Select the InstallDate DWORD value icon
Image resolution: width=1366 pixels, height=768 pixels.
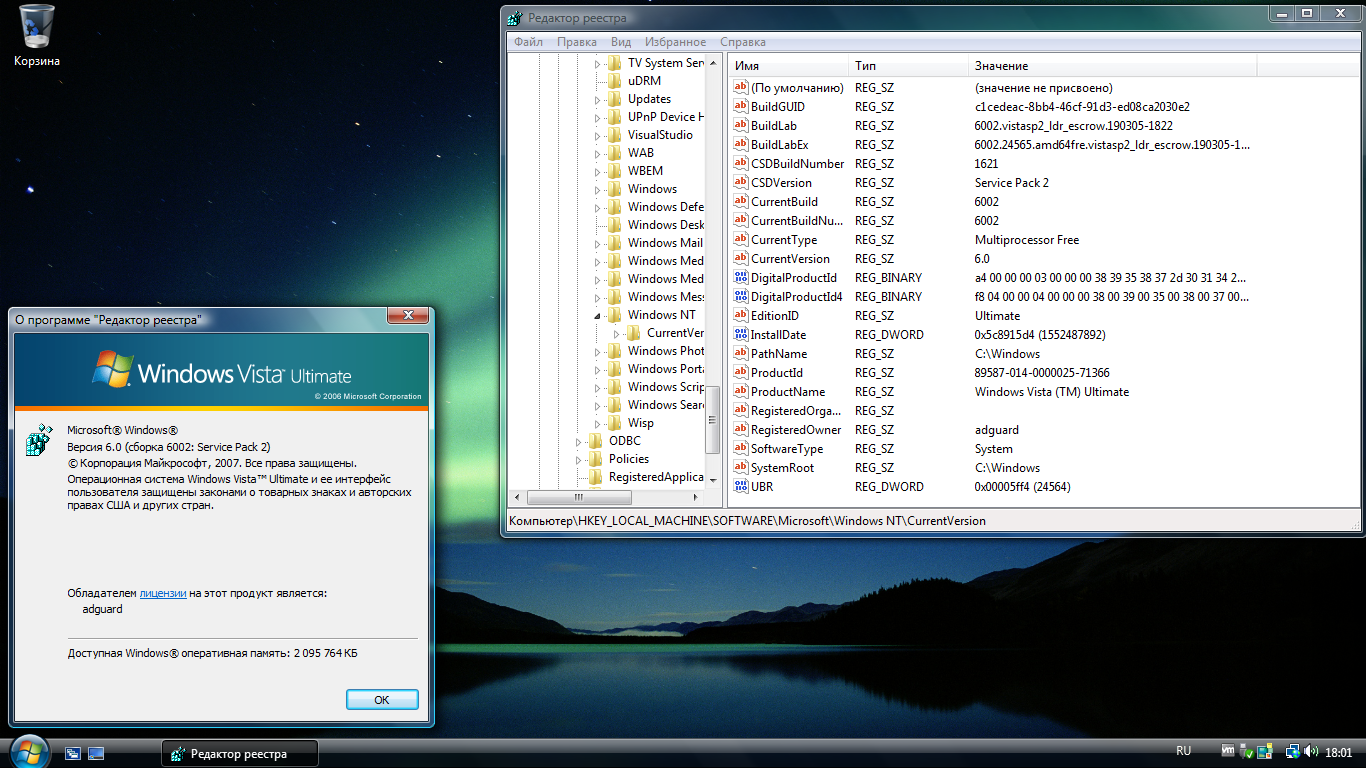pos(741,335)
